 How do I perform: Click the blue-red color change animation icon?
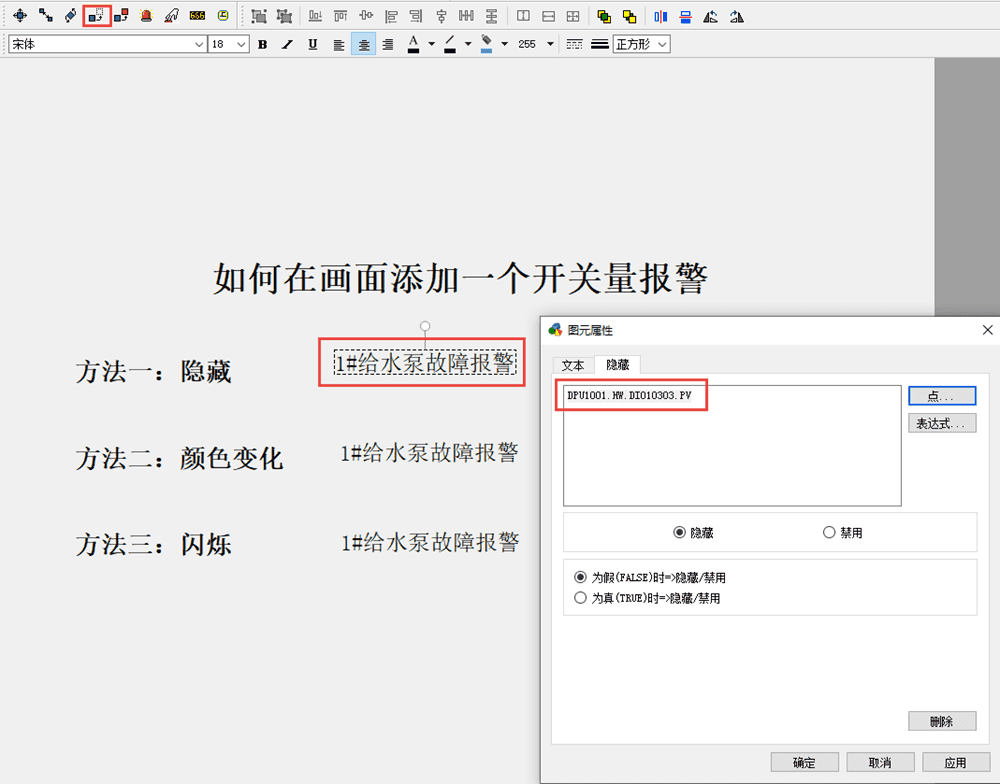pos(121,16)
